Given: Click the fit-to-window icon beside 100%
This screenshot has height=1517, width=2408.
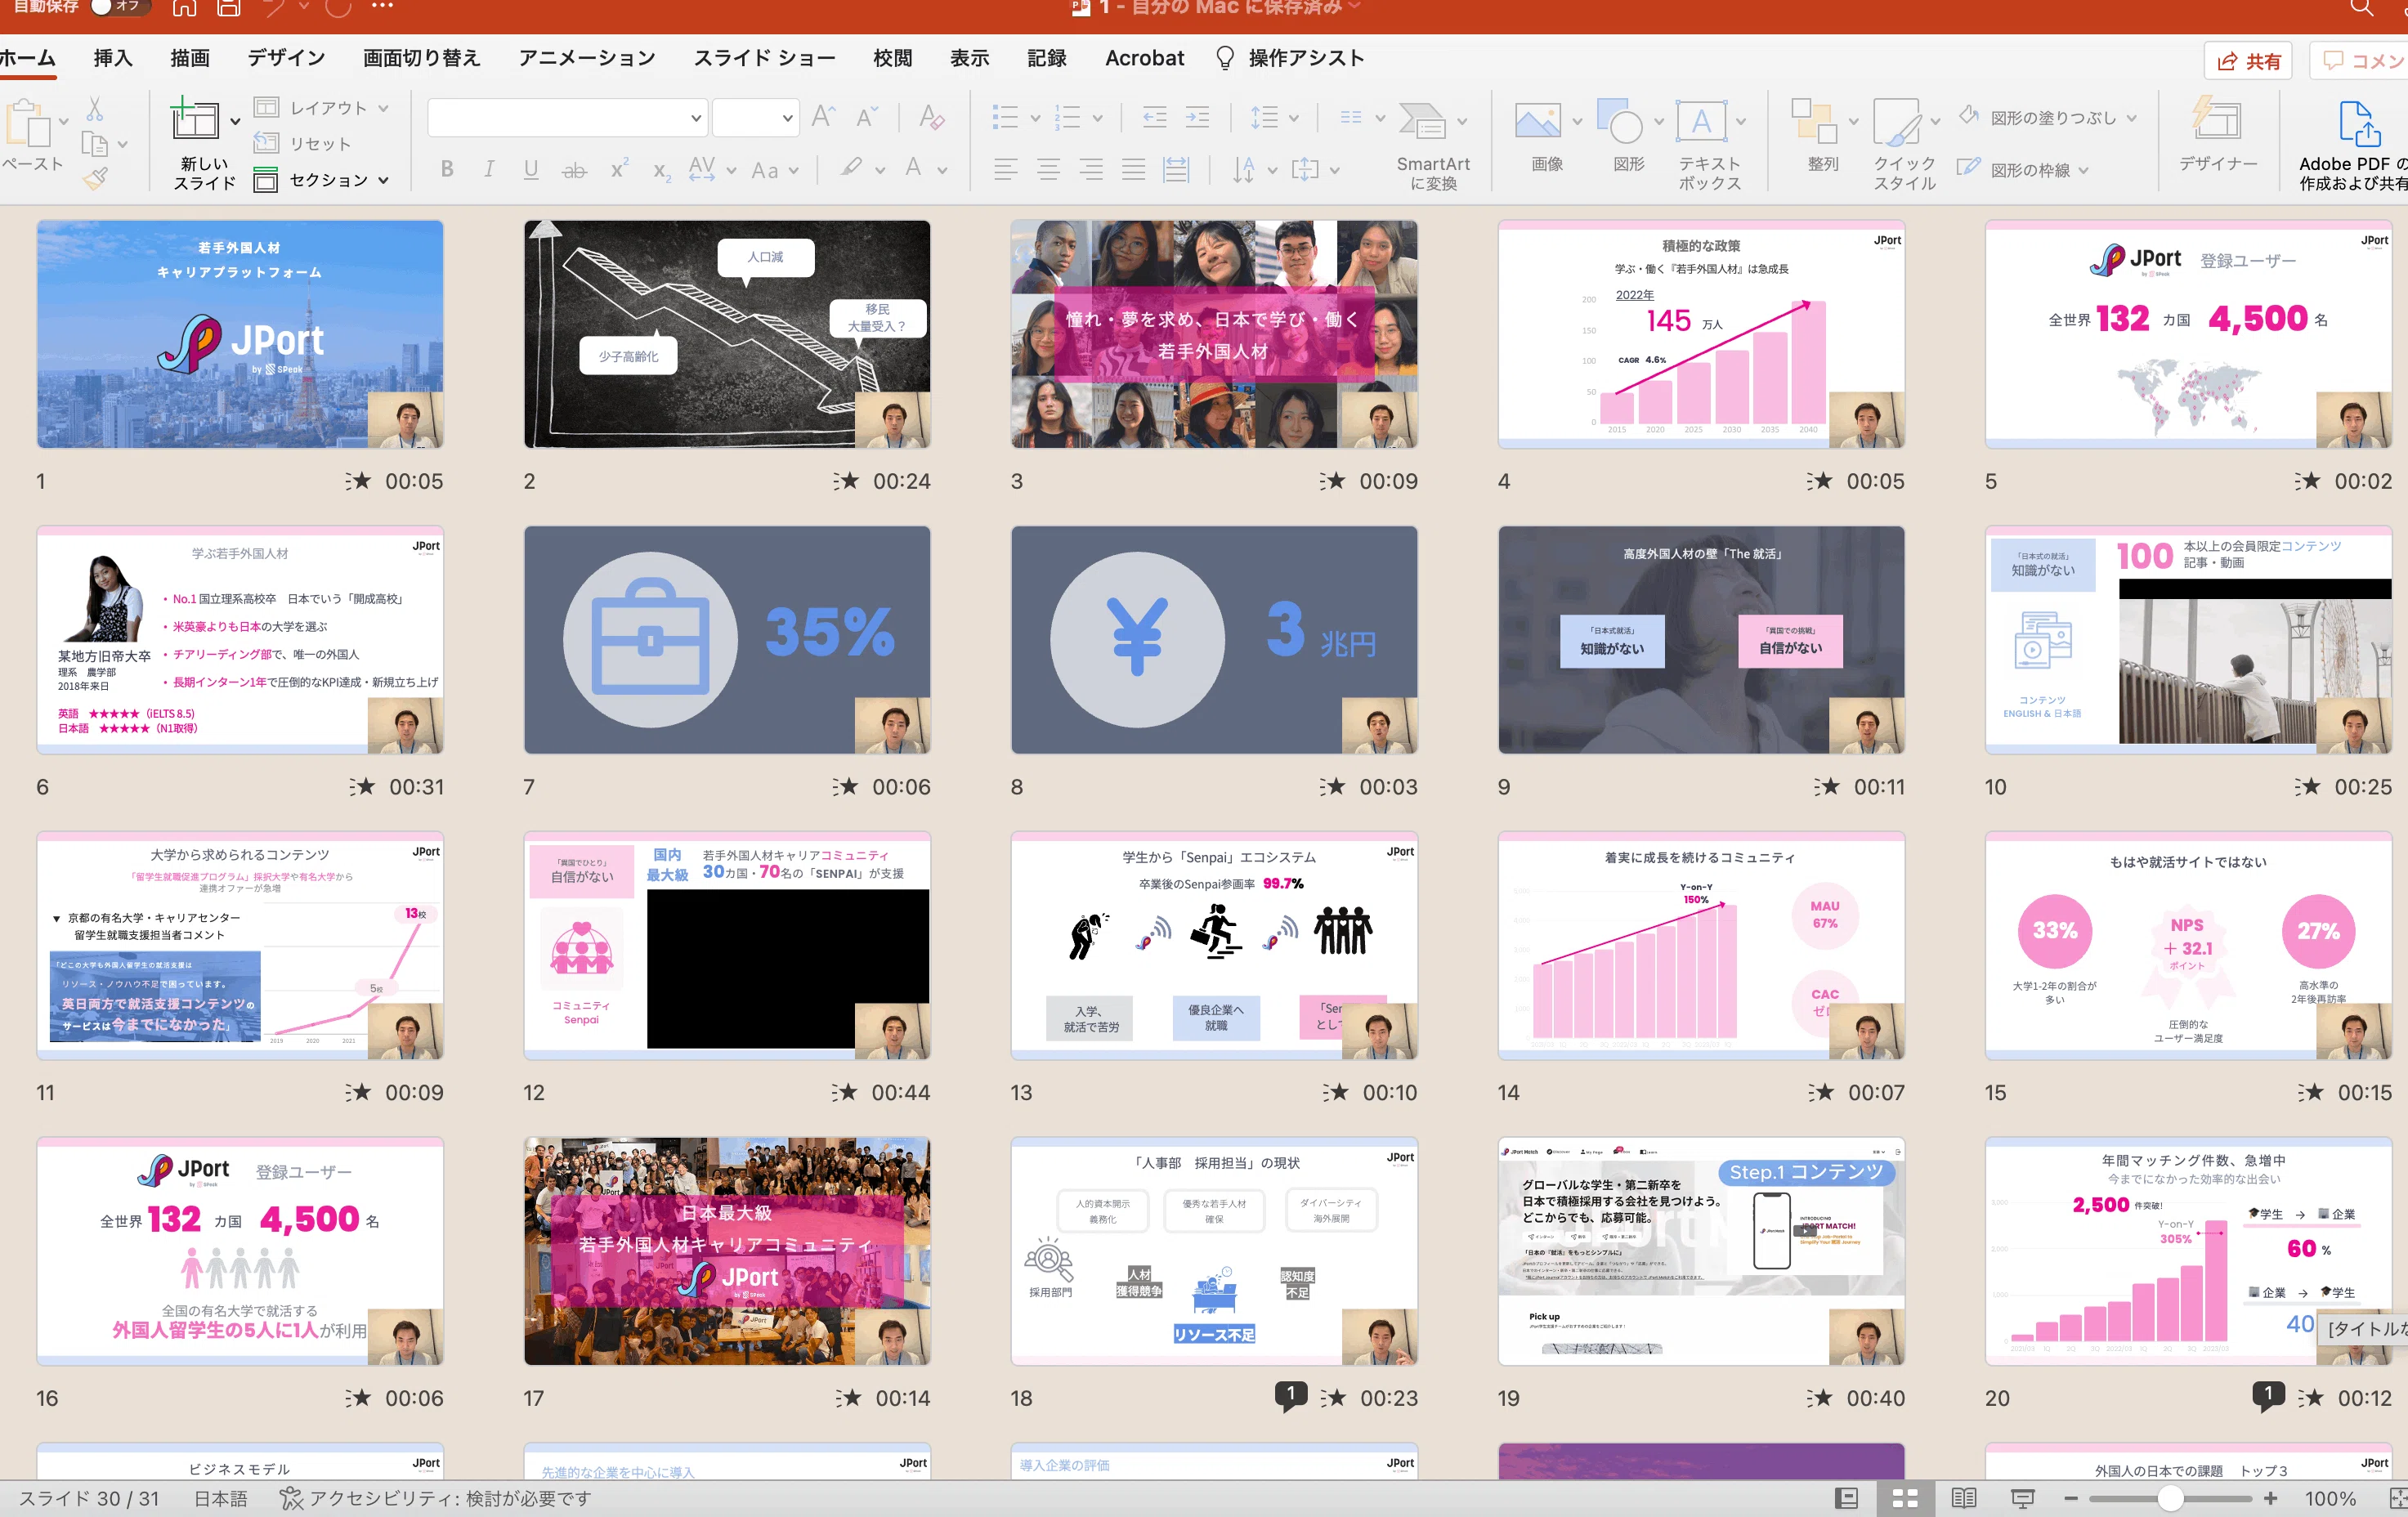Looking at the screenshot, I should [x=2397, y=1498].
